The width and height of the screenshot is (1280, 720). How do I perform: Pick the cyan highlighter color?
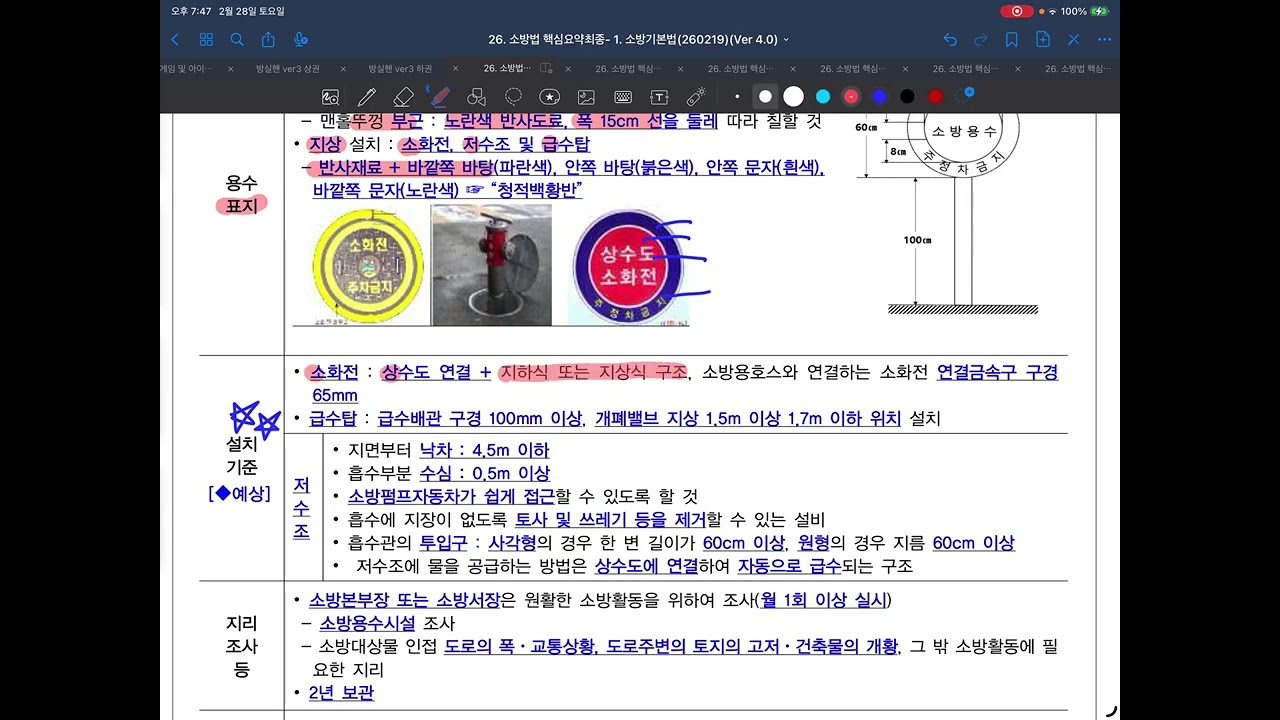coord(823,97)
